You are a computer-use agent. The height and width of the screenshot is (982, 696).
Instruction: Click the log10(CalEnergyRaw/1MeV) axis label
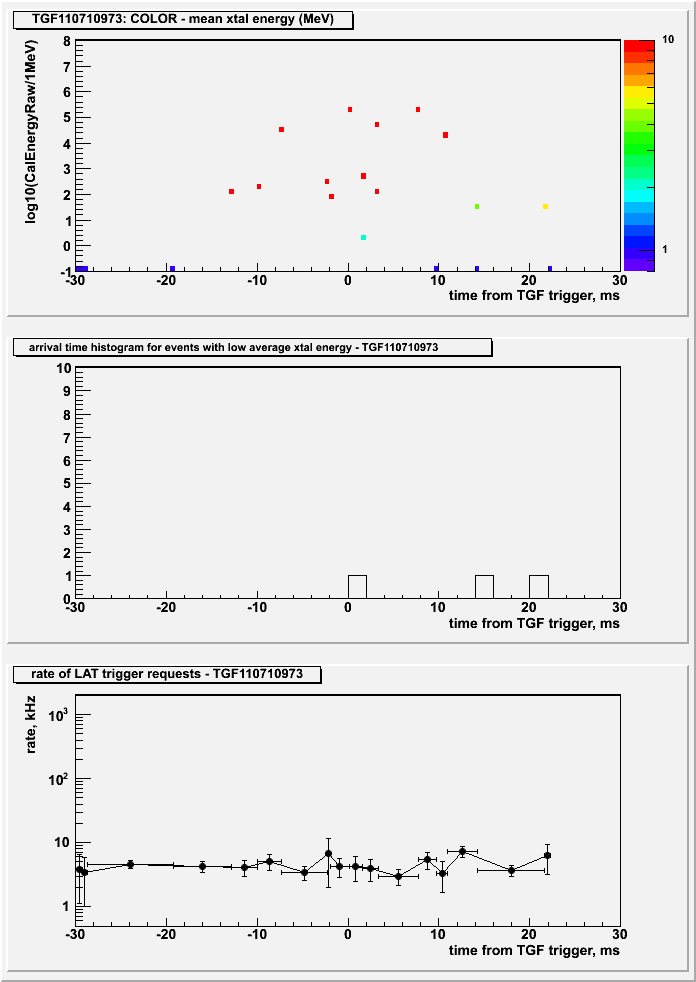click(30, 132)
